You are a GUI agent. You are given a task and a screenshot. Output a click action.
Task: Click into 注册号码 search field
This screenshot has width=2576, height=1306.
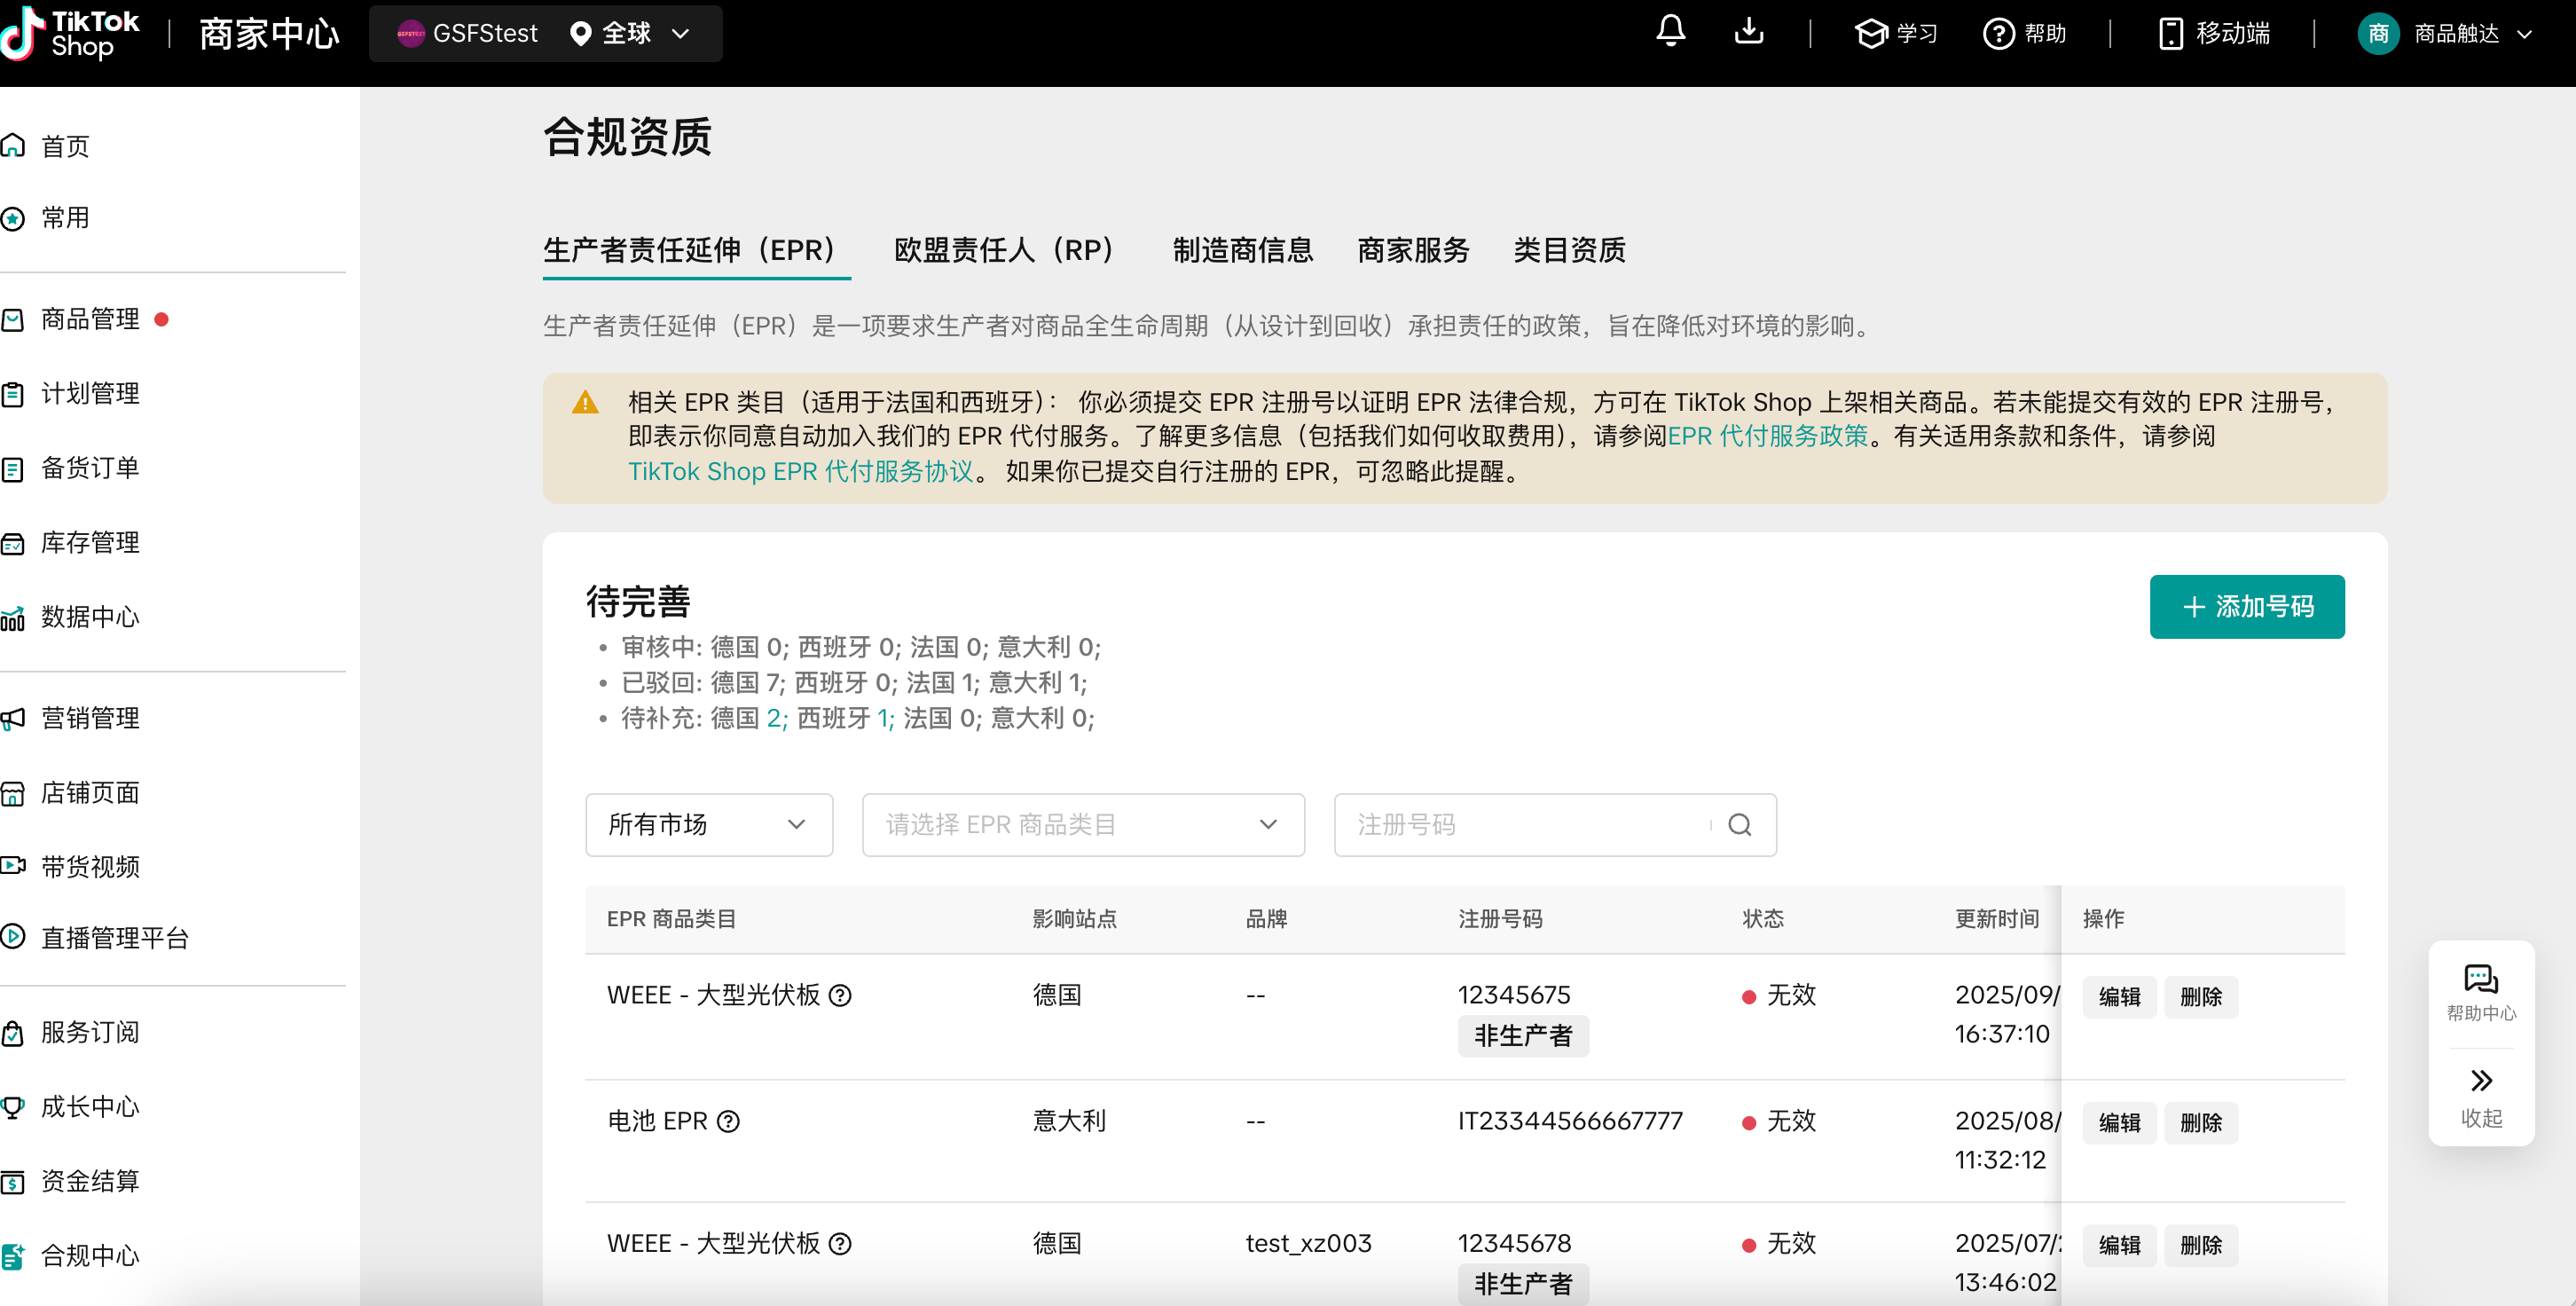coord(1520,824)
